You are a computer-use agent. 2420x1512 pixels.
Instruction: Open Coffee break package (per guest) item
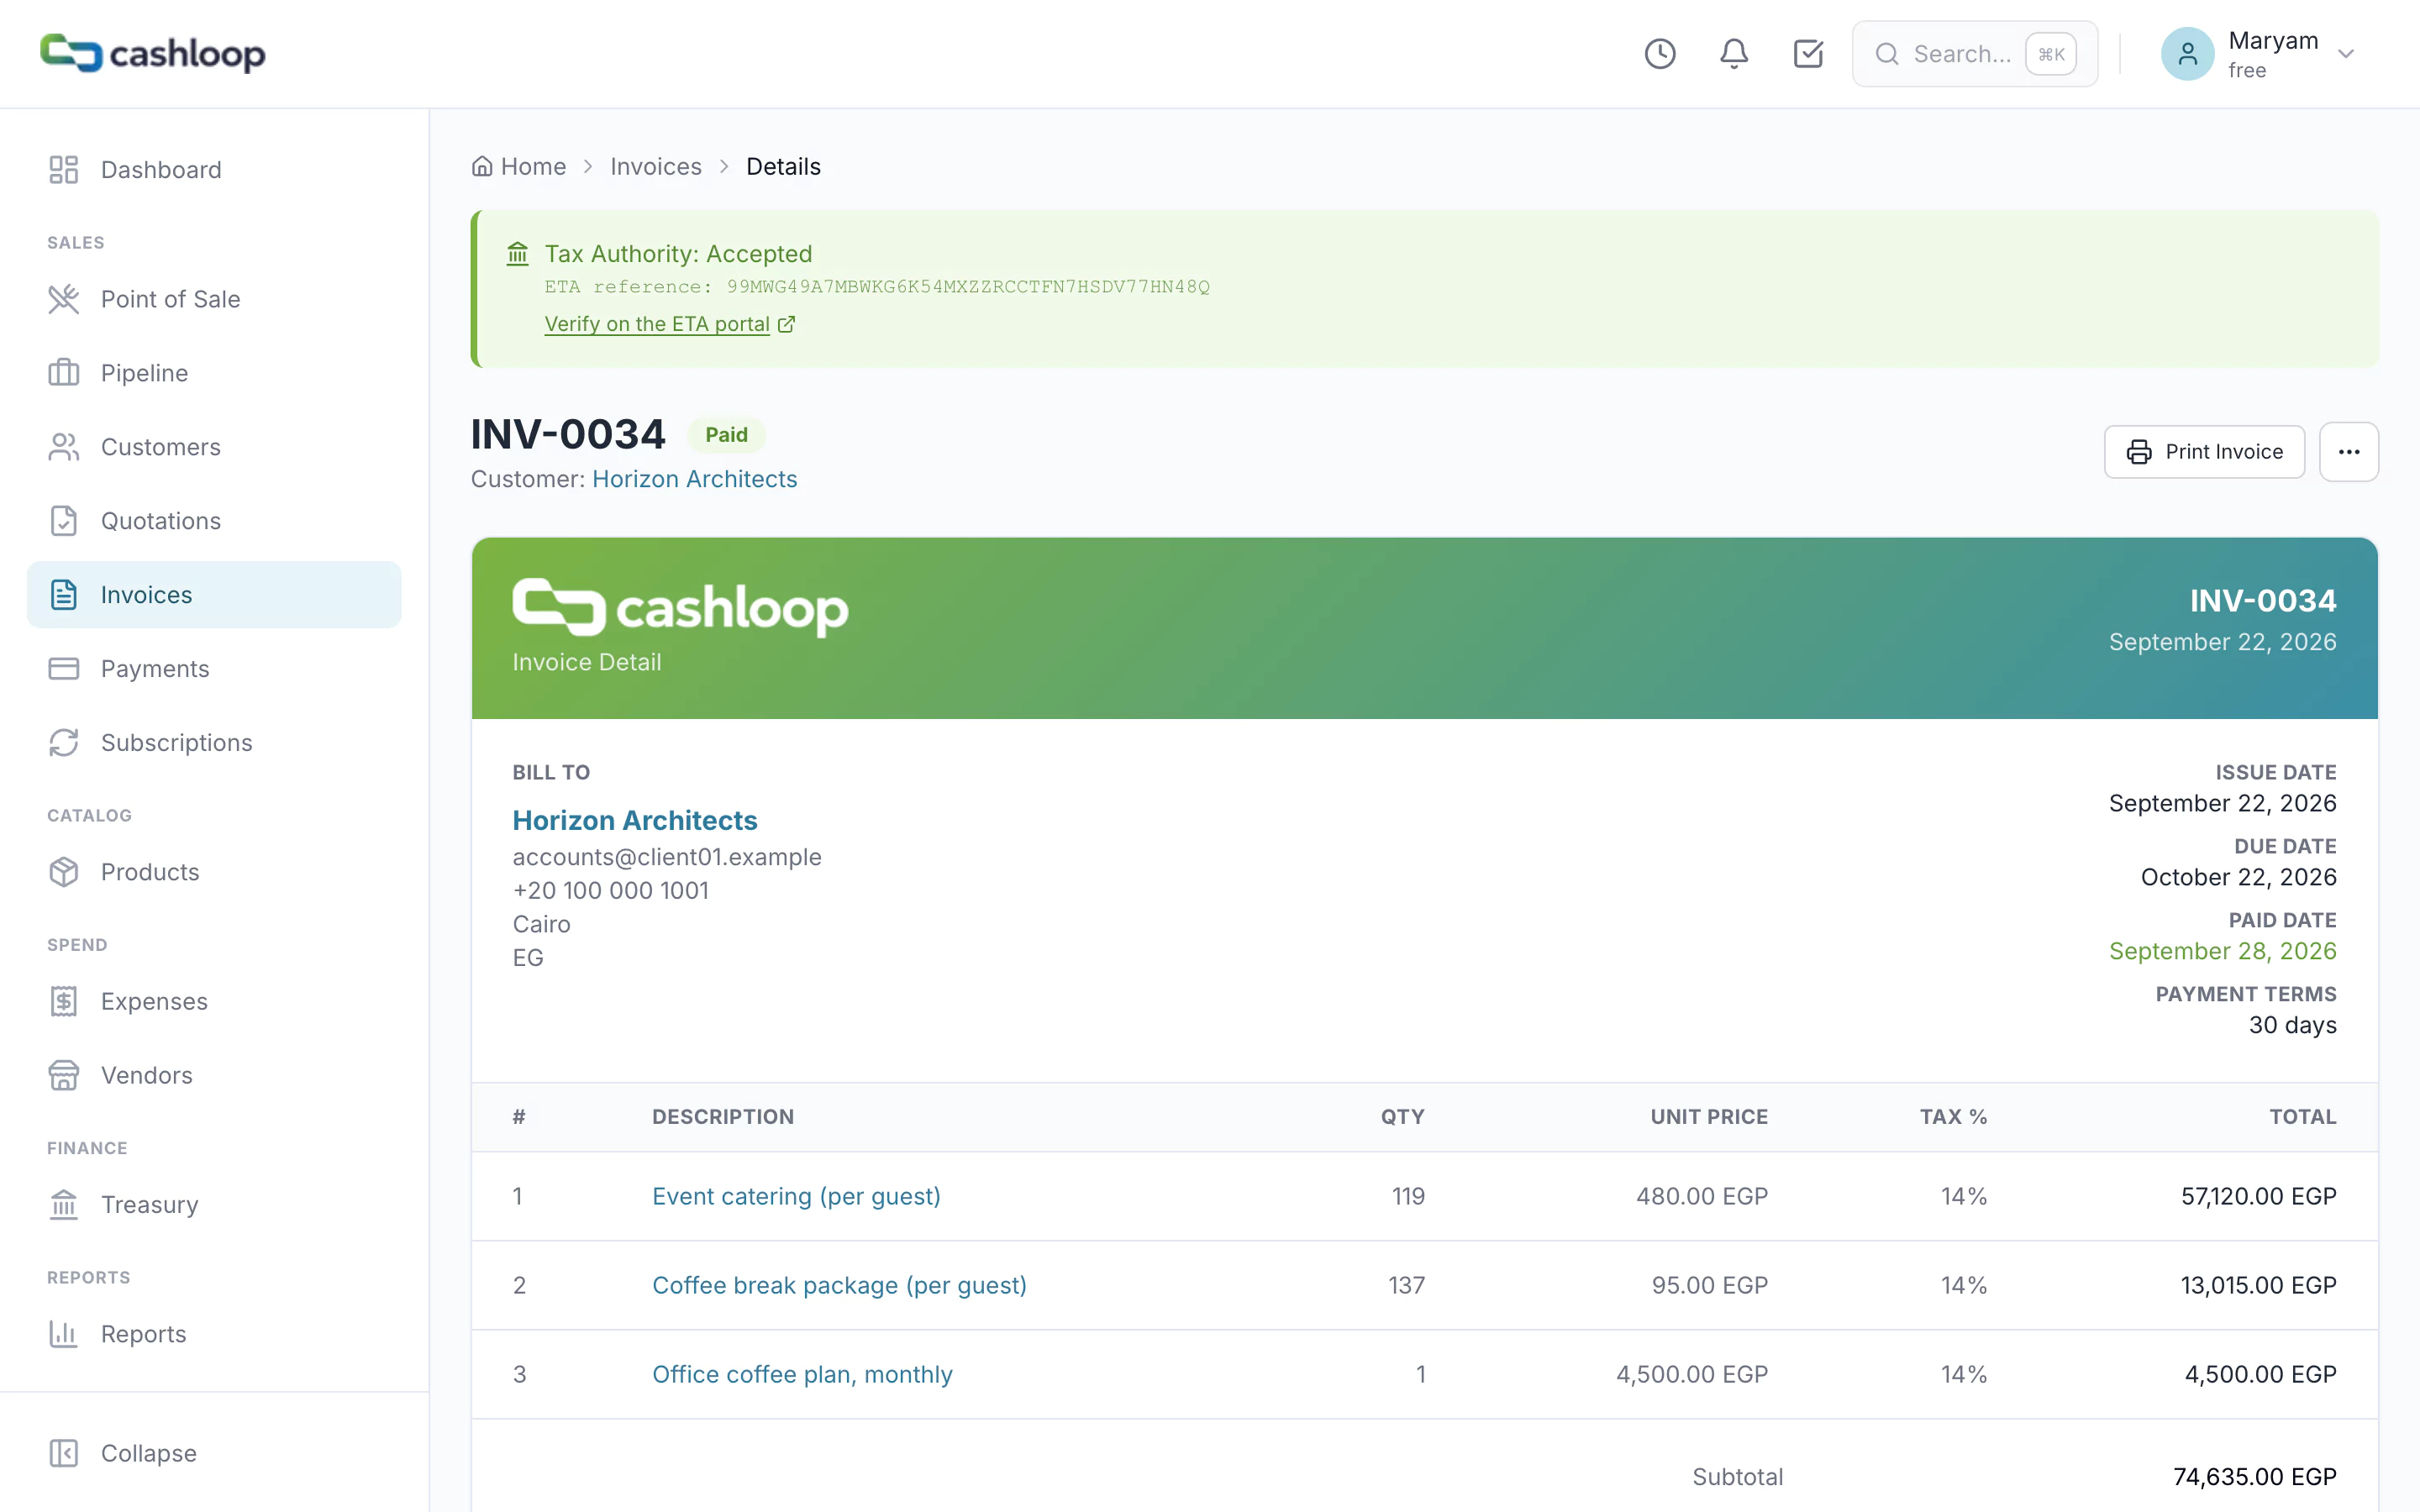tap(840, 1285)
